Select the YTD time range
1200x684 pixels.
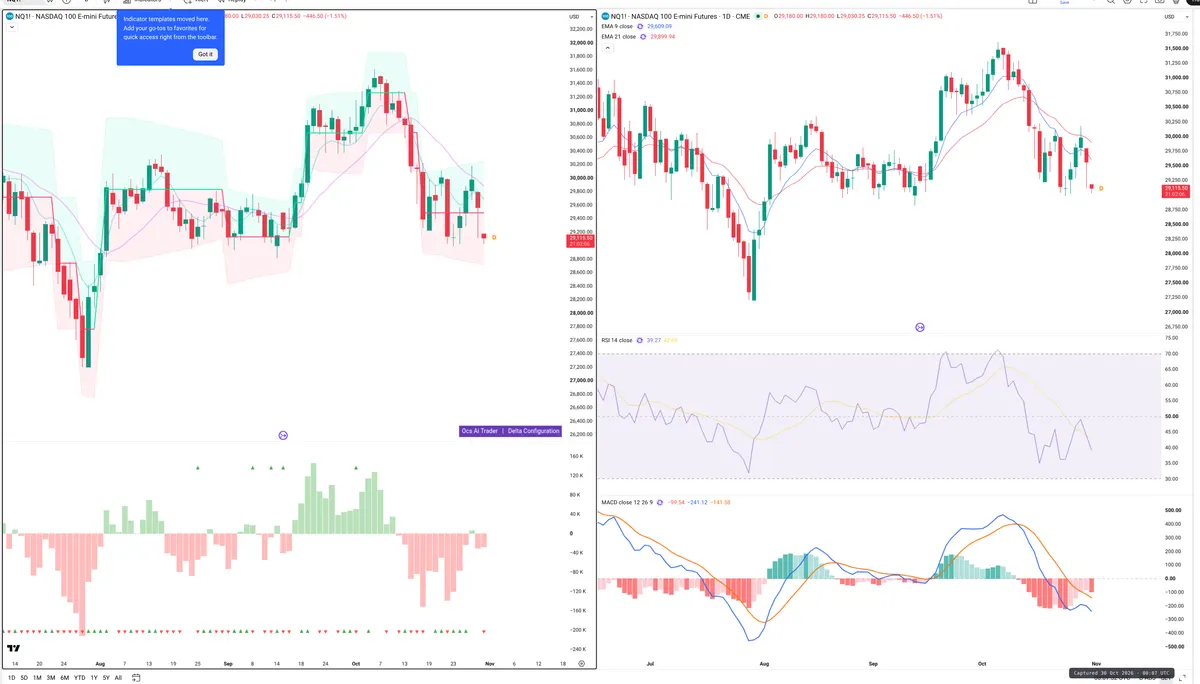point(79,677)
